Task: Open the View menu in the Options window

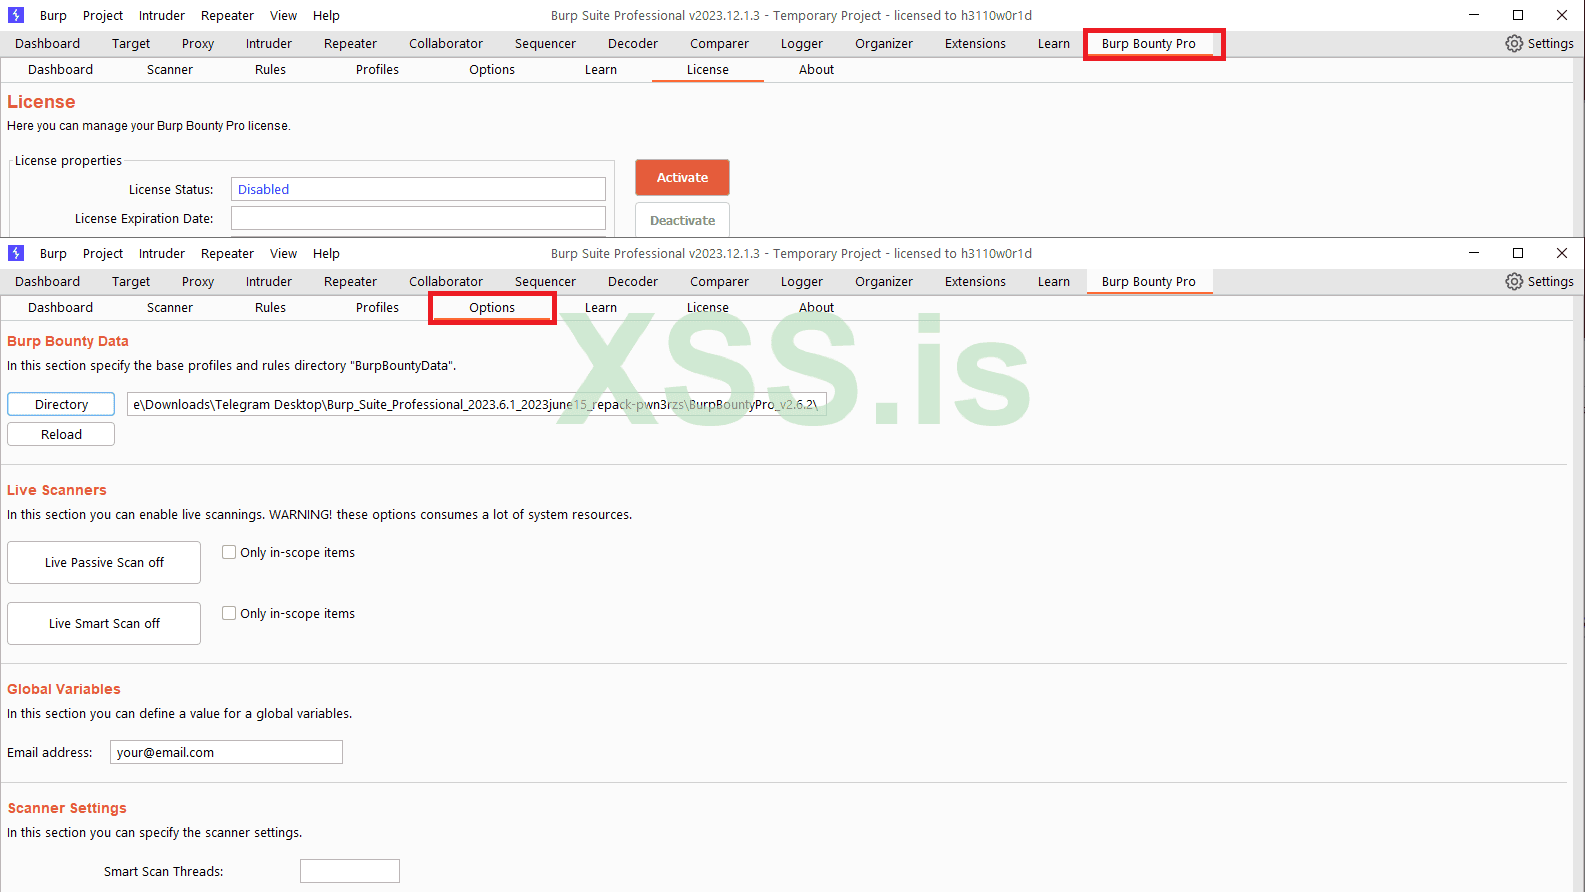Action: (x=283, y=253)
